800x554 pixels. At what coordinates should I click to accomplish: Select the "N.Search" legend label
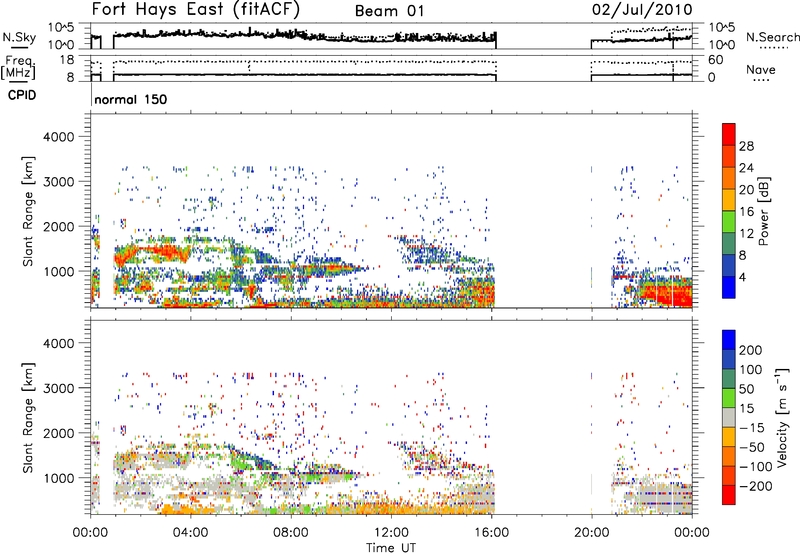point(773,37)
